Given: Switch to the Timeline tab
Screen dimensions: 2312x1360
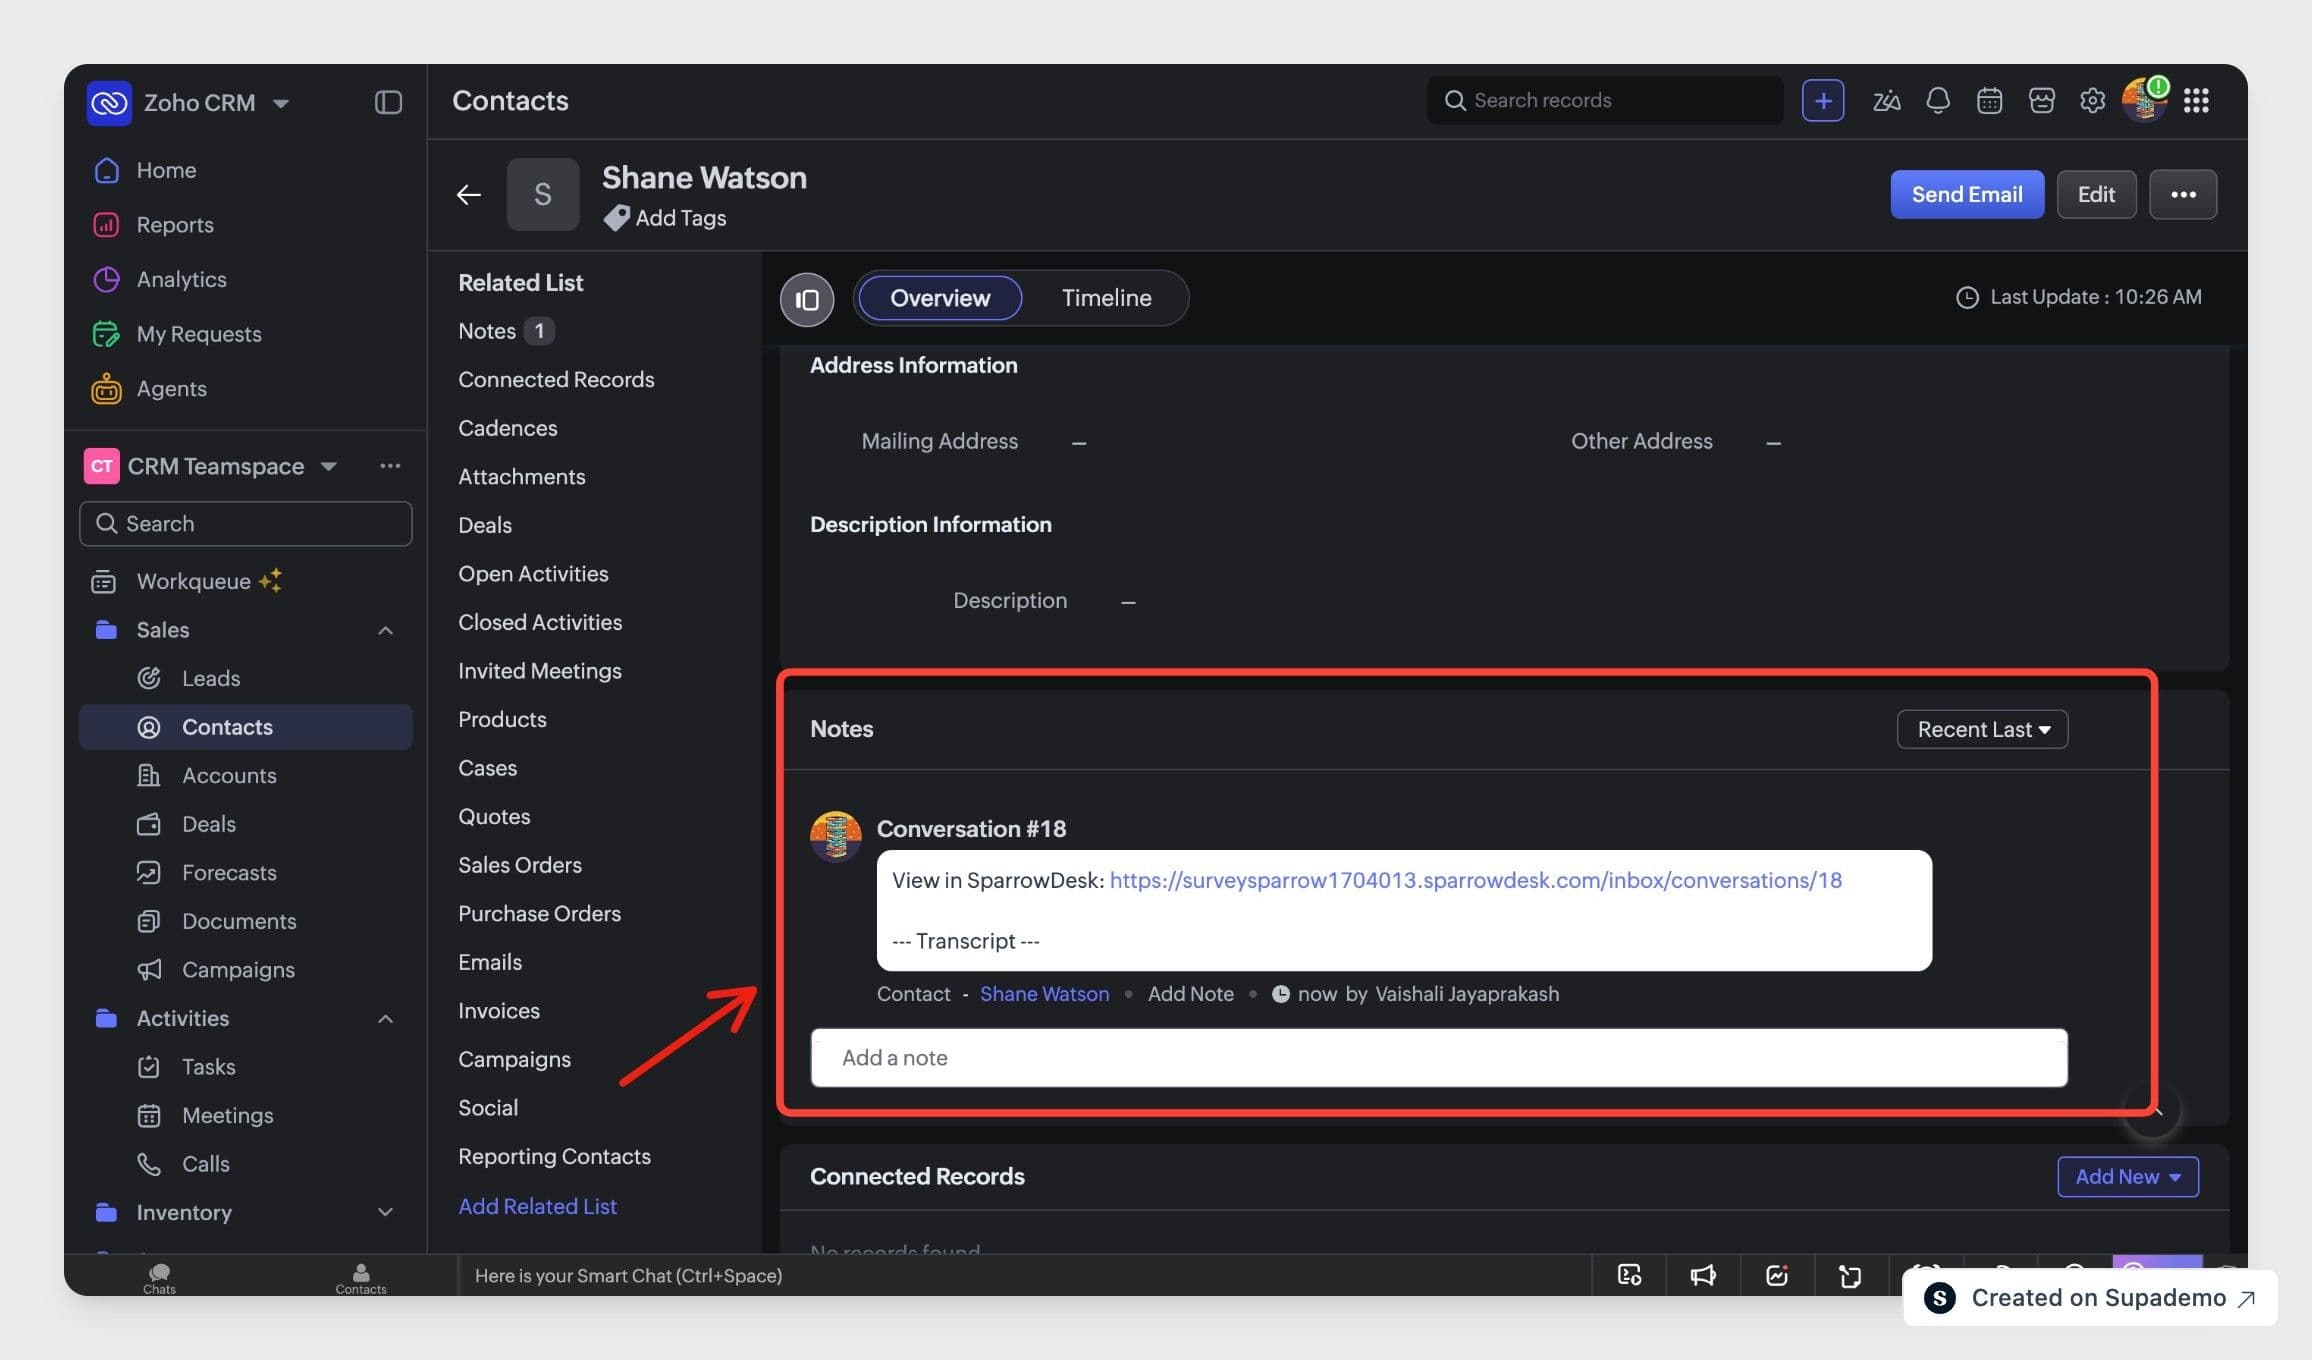Looking at the screenshot, I should tap(1106, 298).
